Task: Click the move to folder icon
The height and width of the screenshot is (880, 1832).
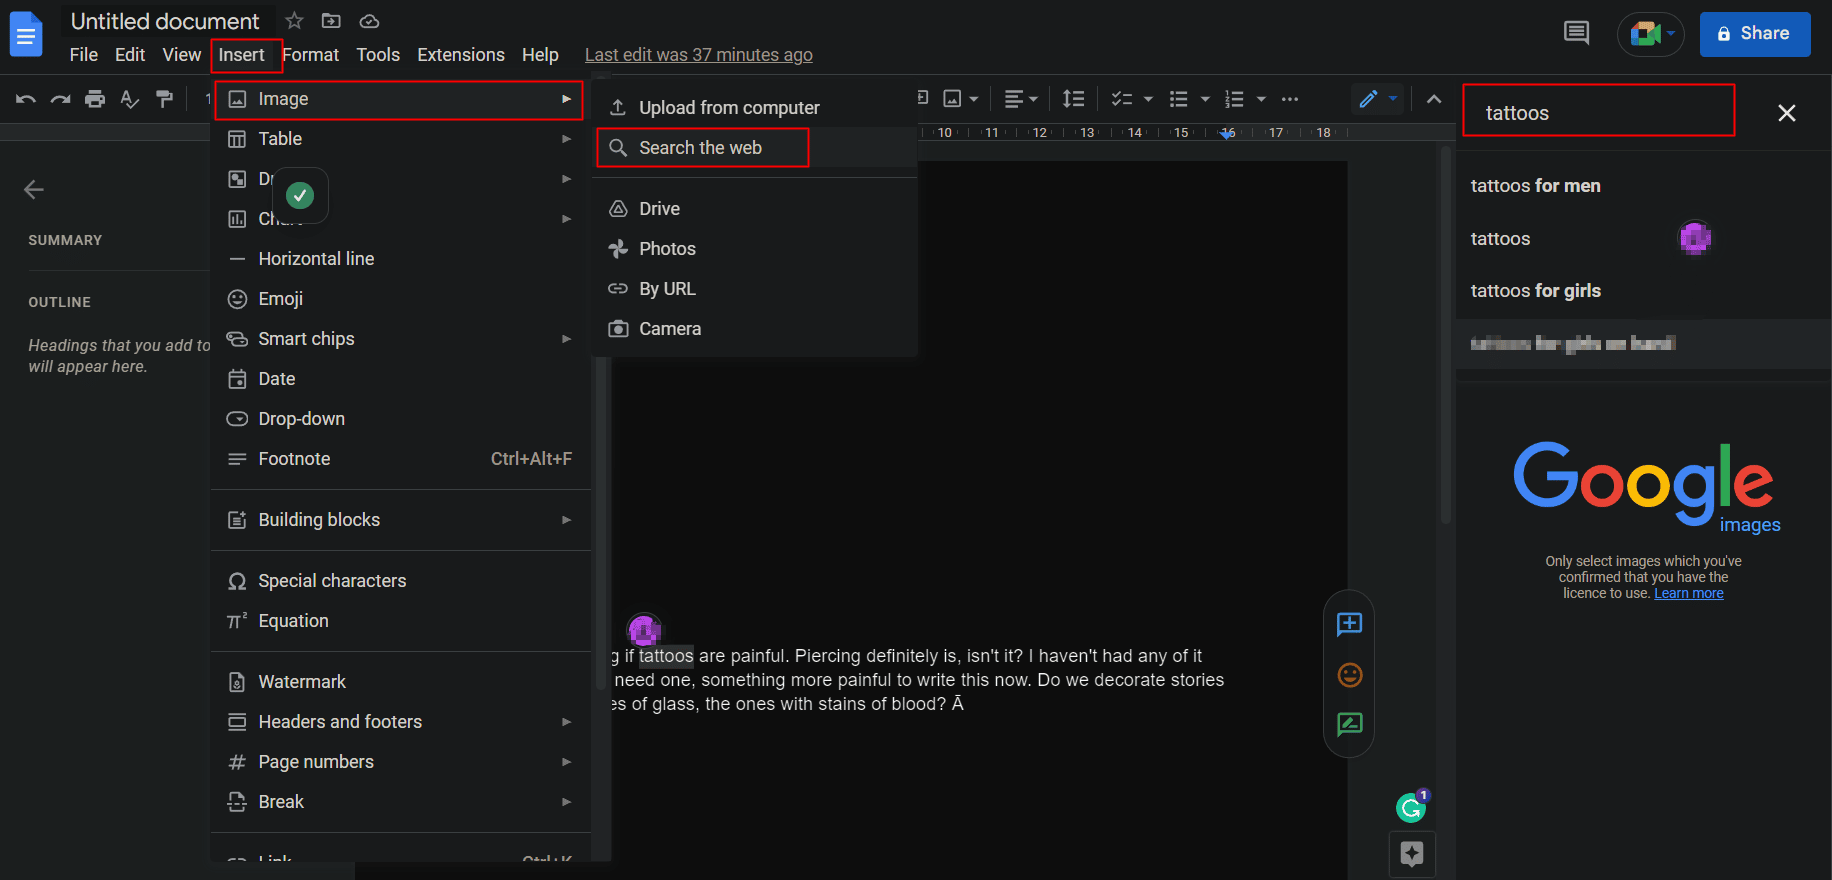Action: (331, 21)
